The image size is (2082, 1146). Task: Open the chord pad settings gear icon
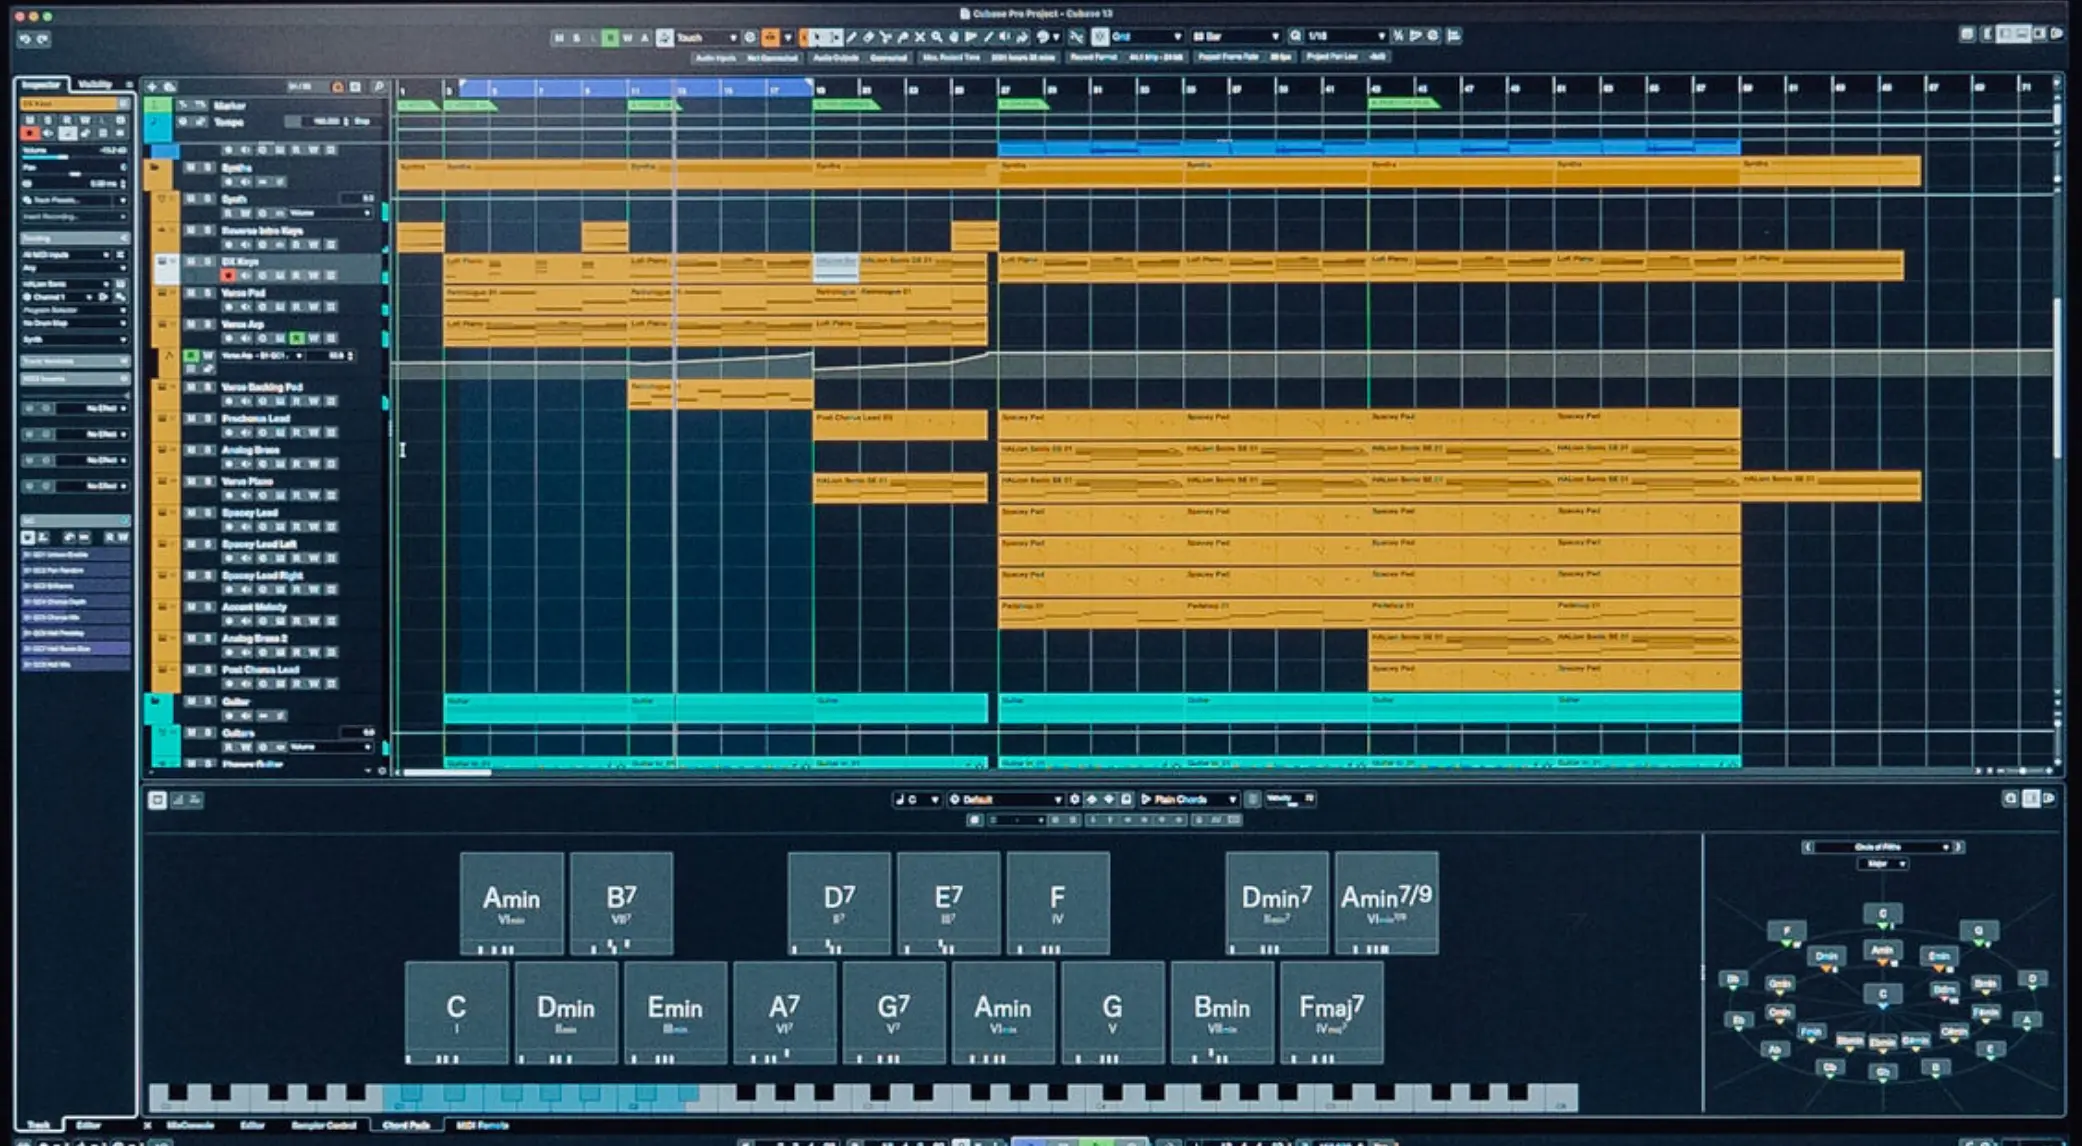pyautogui.click(x=1075, y=800)
